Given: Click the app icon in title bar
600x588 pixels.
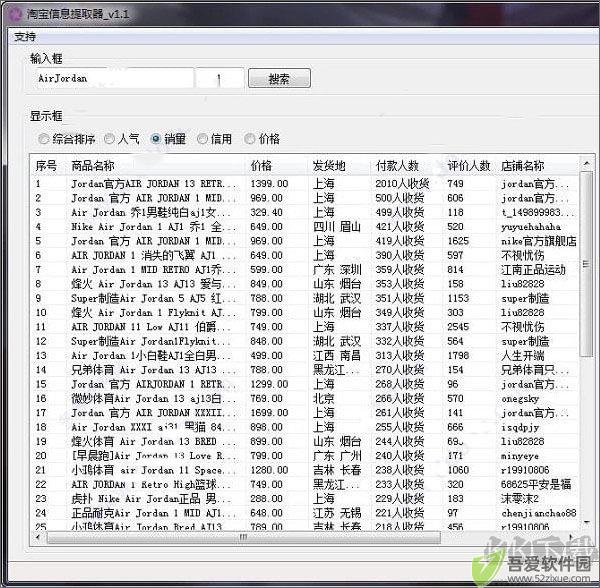Looking at the screenshot, I should click(x=16, y=14).
